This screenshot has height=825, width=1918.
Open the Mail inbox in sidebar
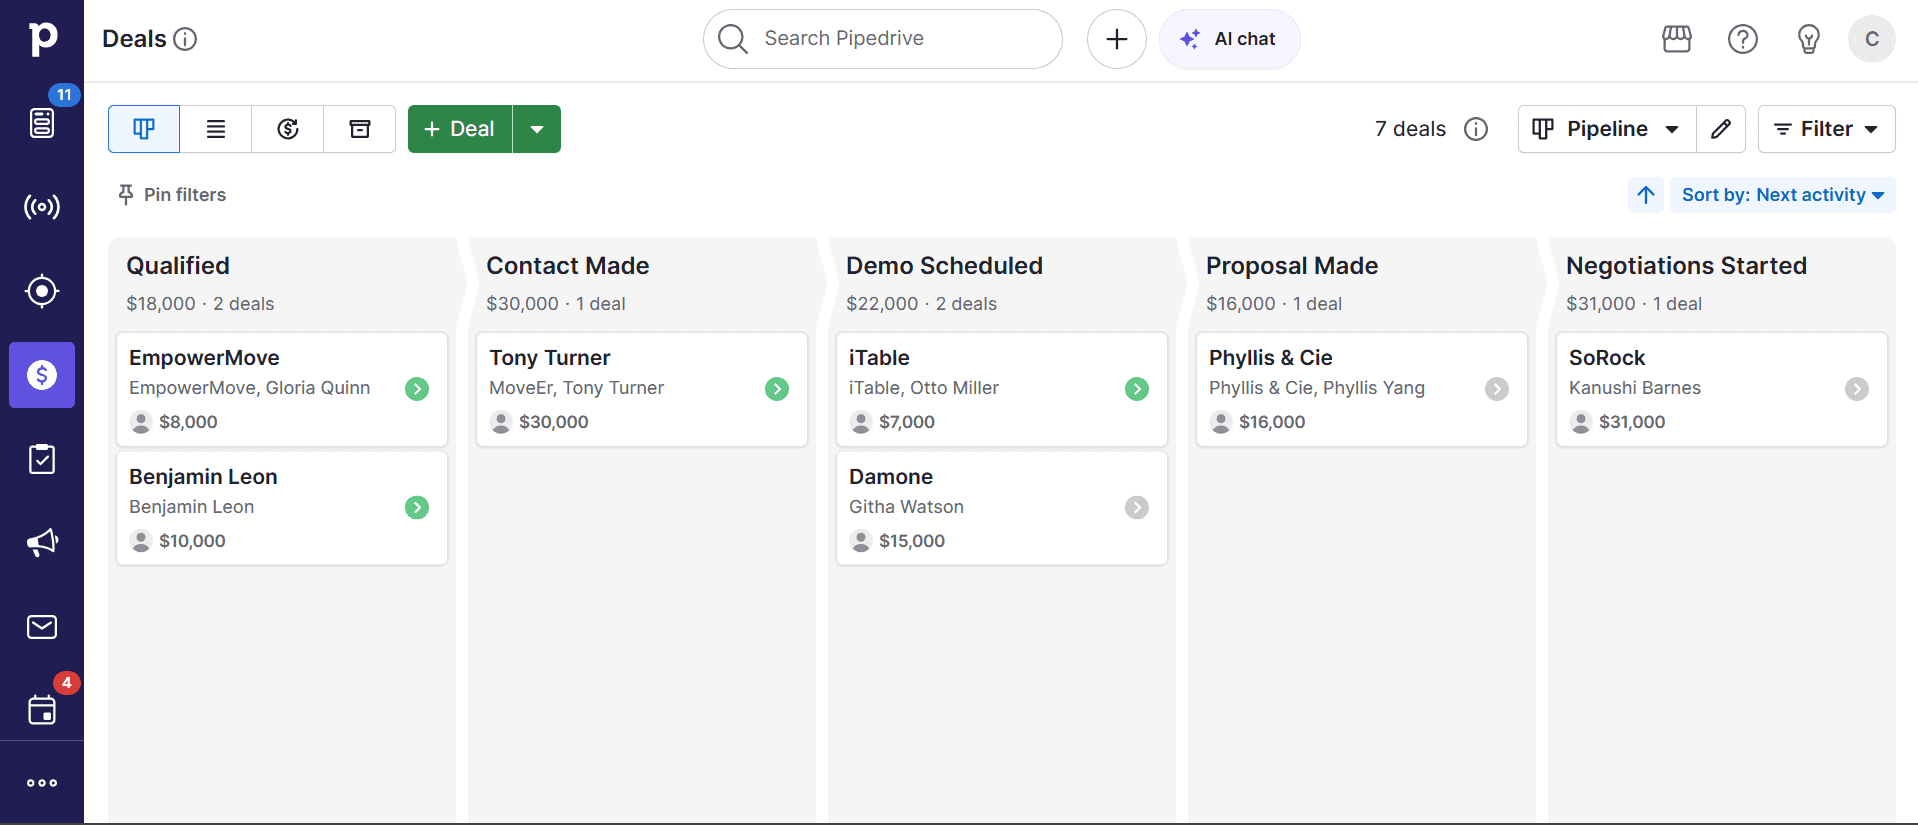click(x=42, y=627)
